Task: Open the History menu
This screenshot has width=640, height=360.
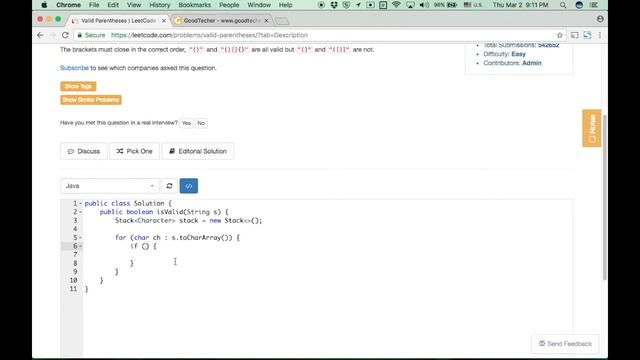Action: coord(159,5)
